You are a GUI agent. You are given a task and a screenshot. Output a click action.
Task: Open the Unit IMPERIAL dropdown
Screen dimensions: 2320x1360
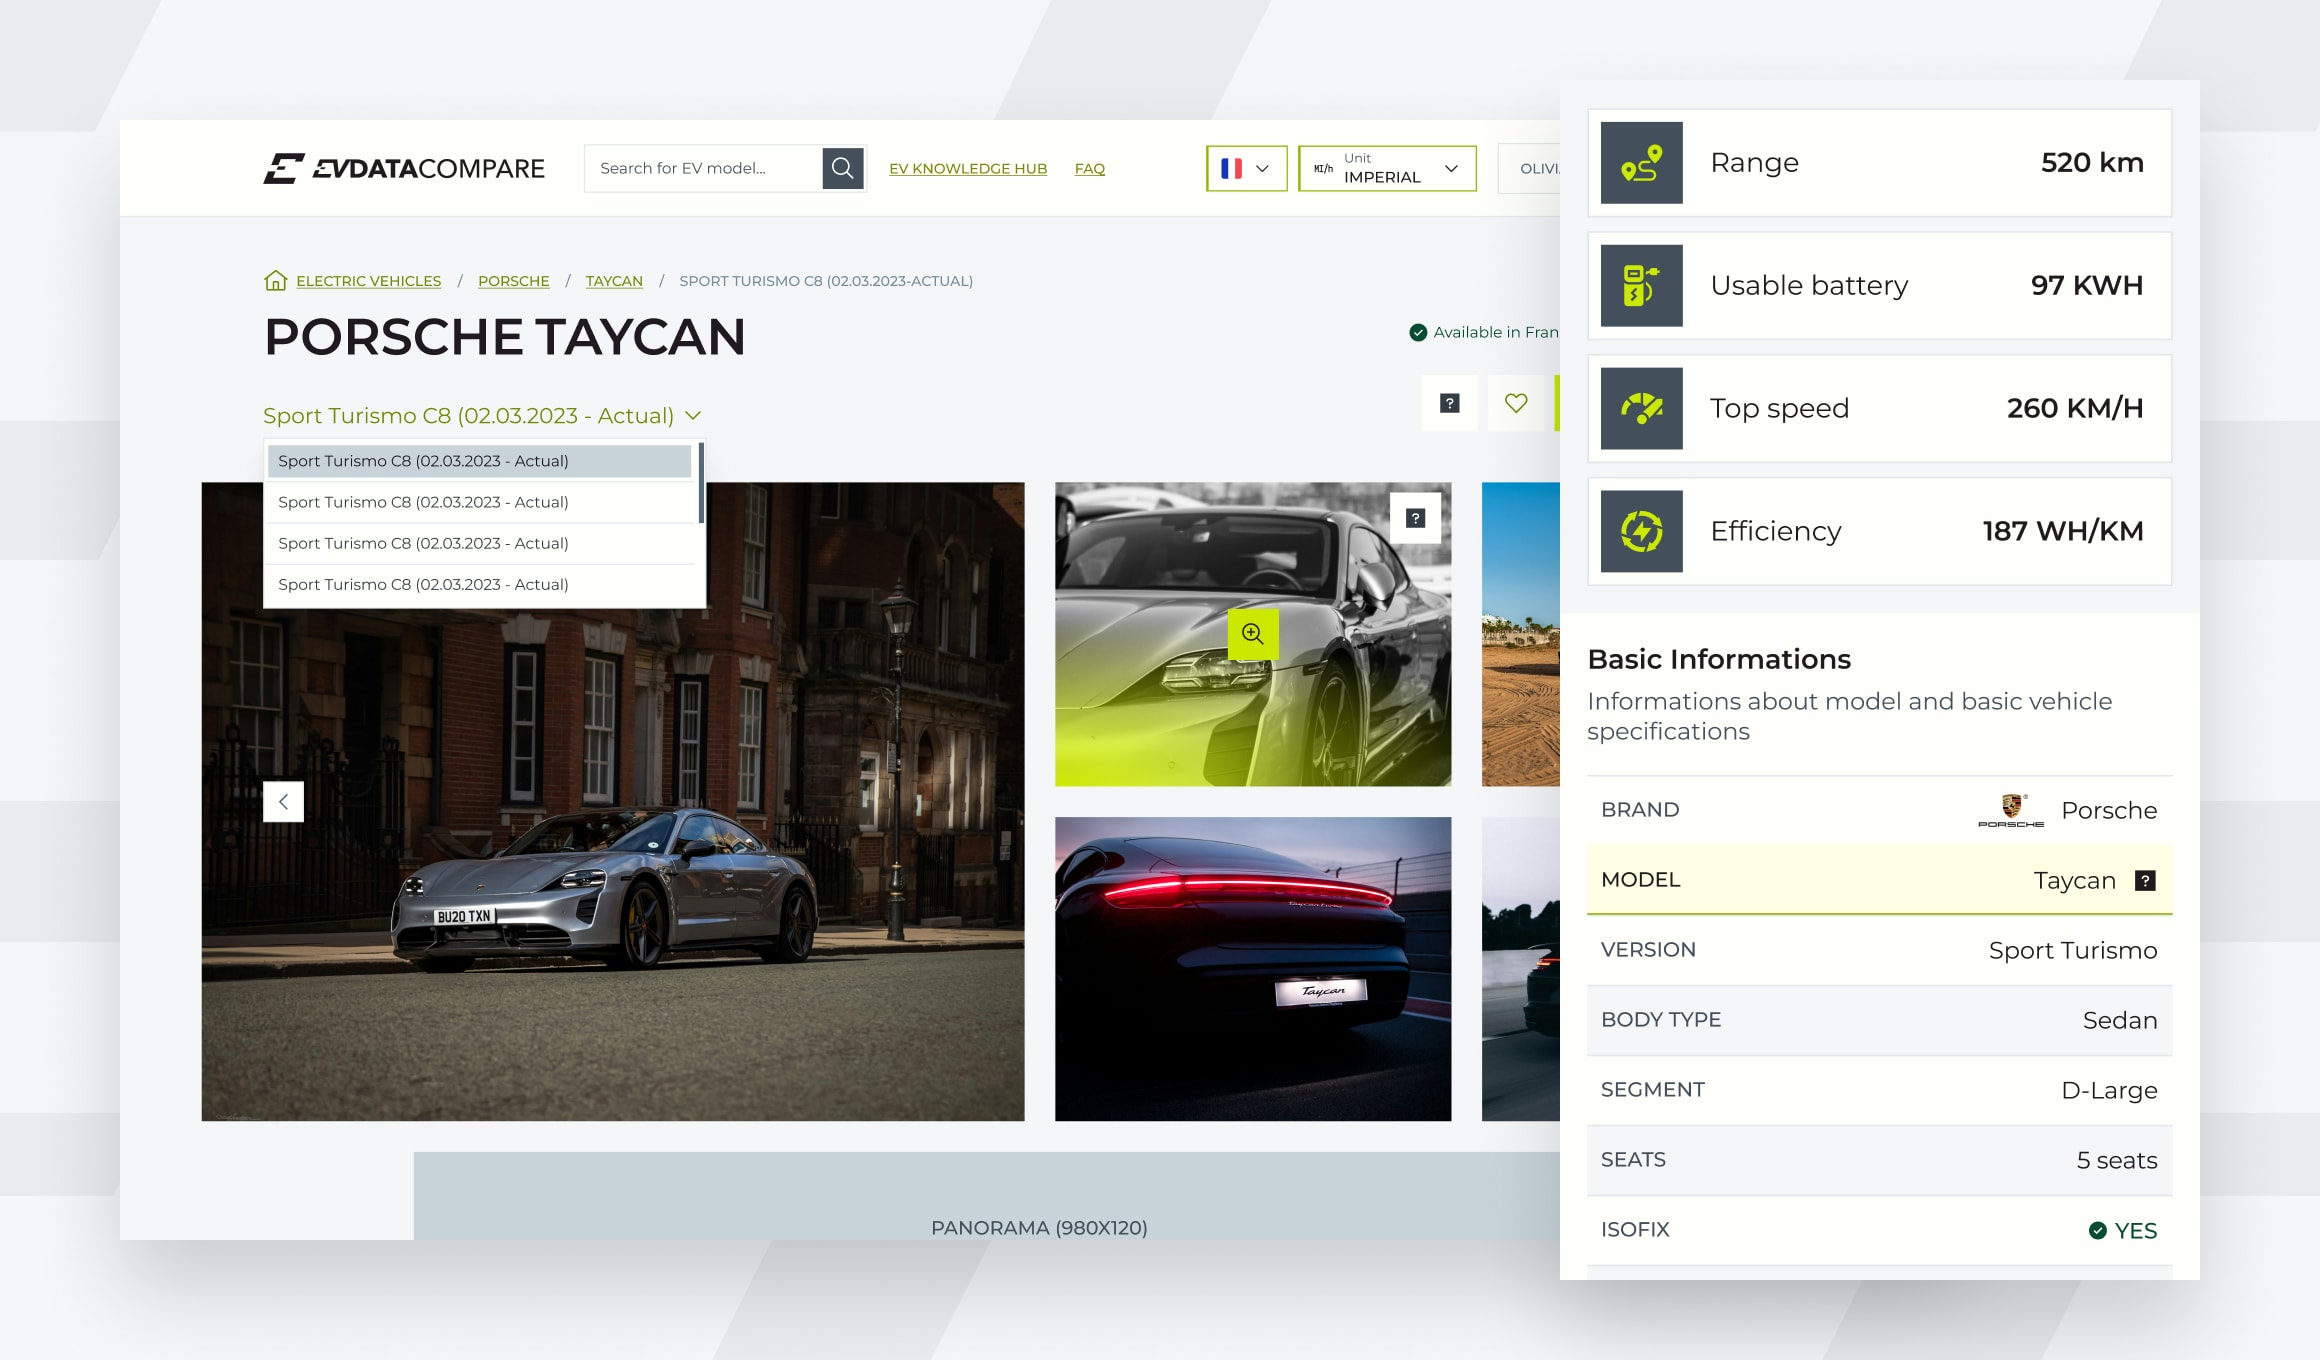click(1387, 168)
